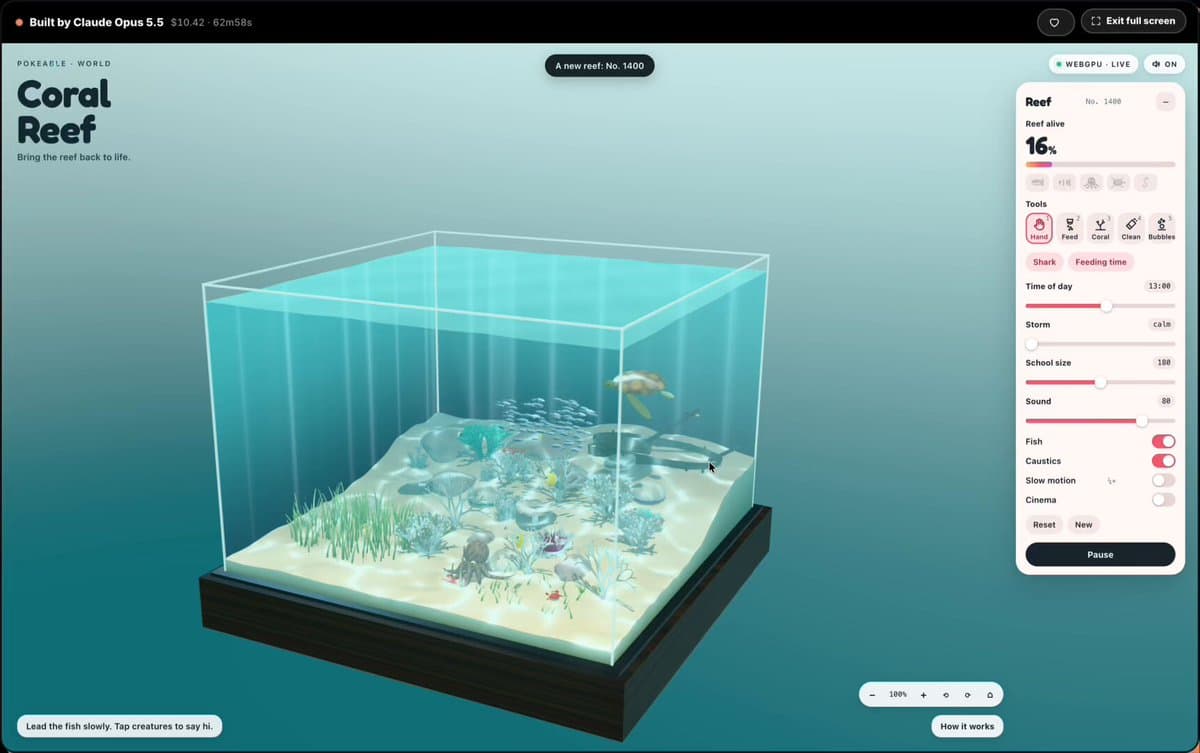Rotate the view clockwise
The image size is (1200, 753).
[968, 694]
